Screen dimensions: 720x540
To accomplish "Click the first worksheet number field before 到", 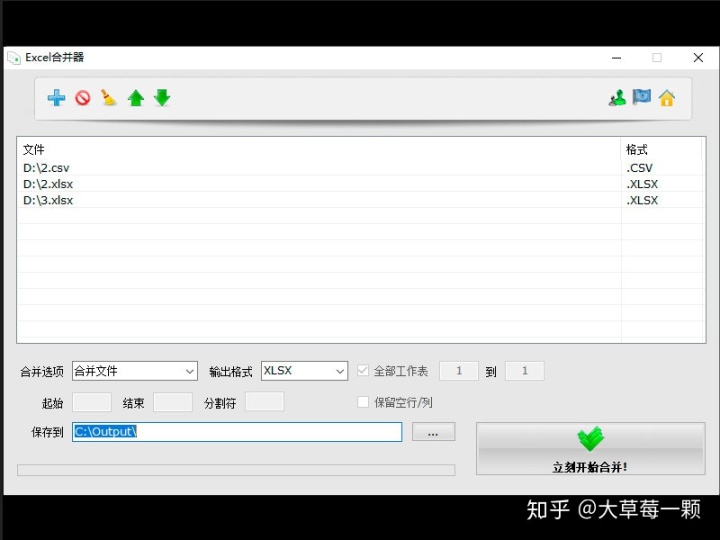I will 459,371.
